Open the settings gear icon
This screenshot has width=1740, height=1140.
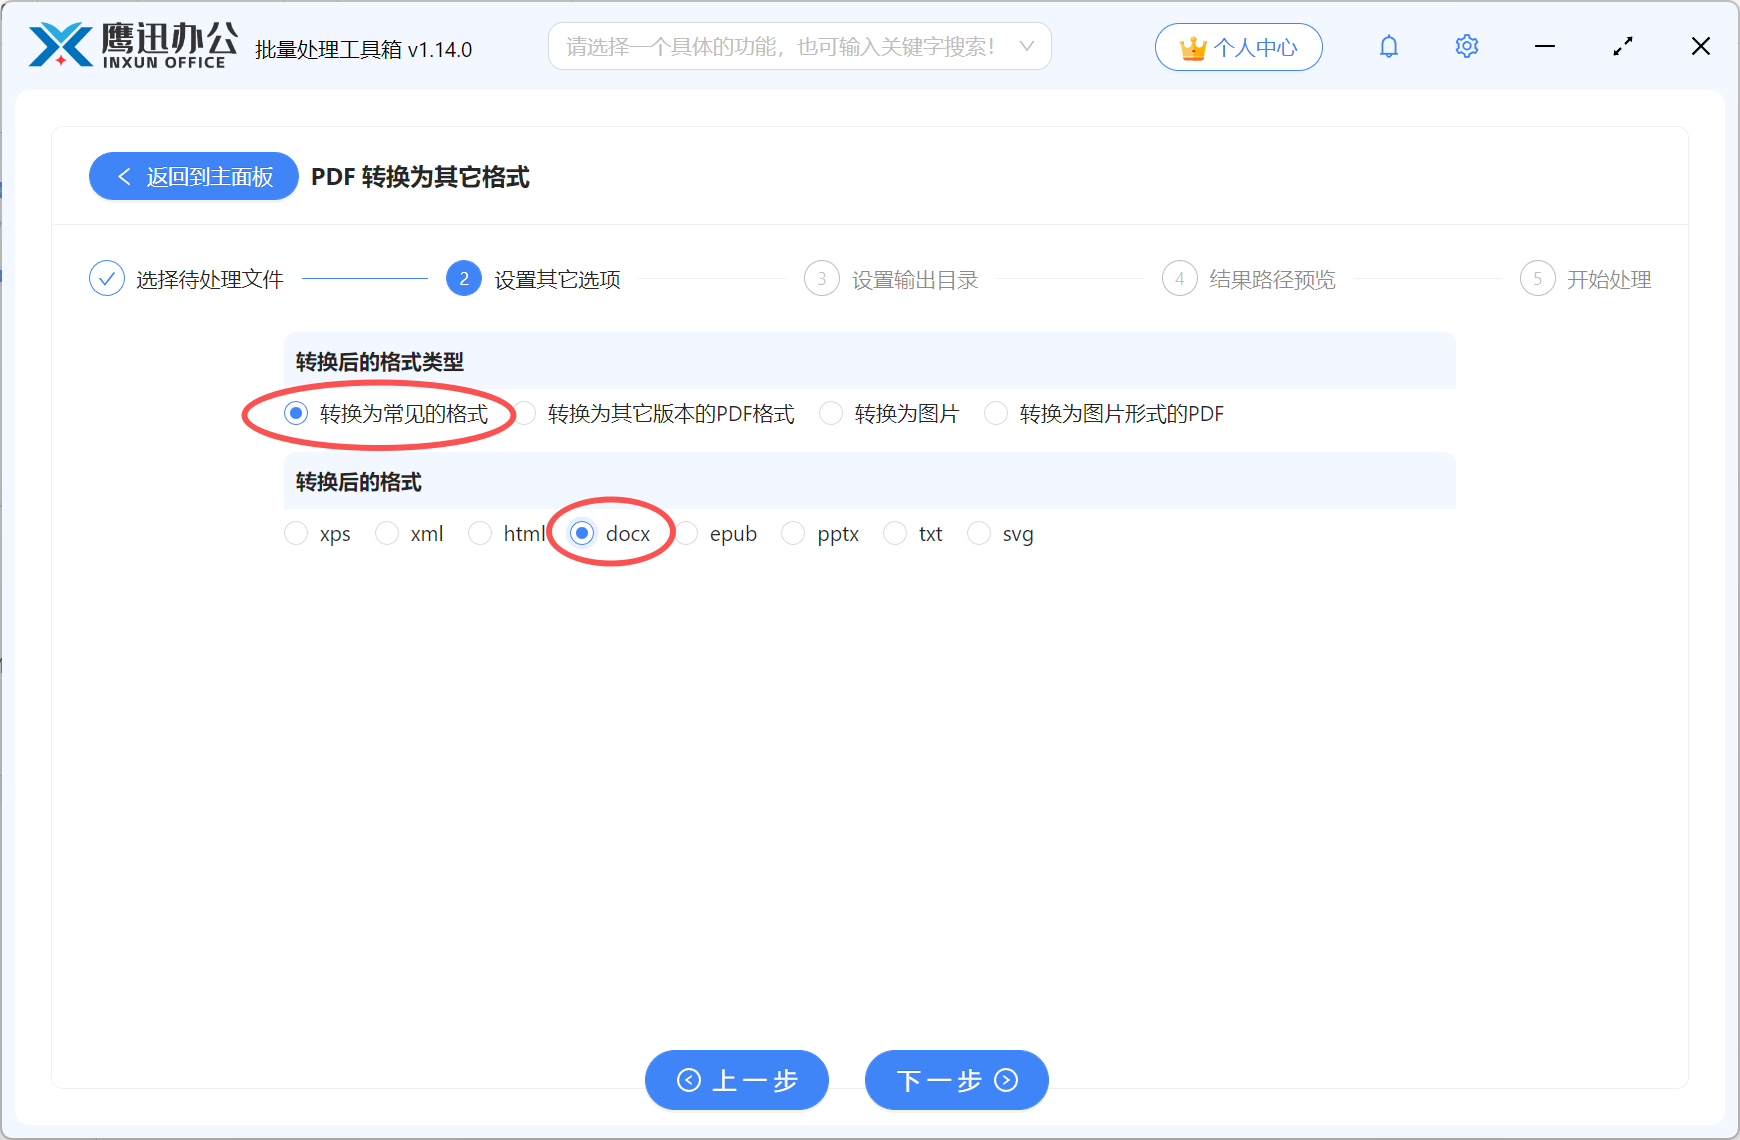pos(1466,46)
